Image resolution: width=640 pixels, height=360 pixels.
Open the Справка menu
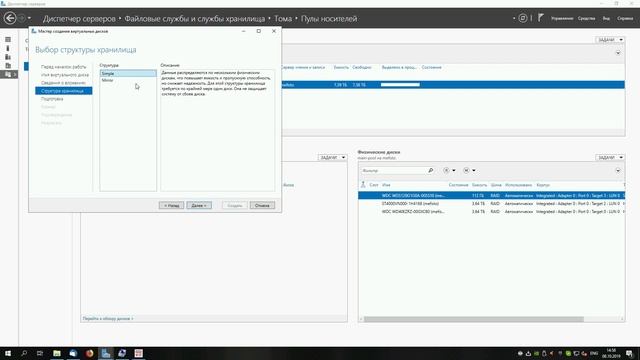[x=625, y=18]
